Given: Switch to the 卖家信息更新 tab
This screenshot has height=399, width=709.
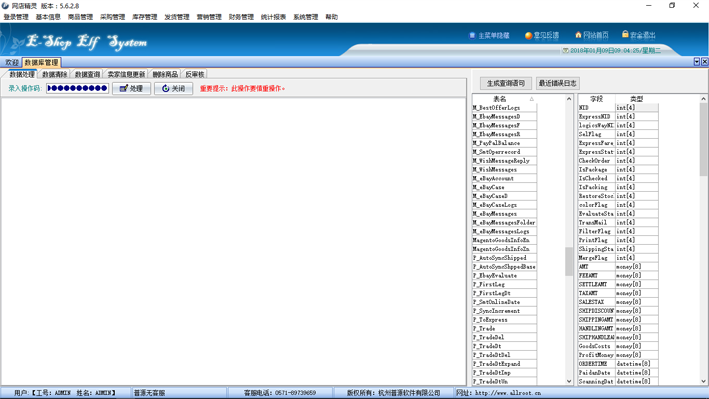Looking at the screenshot, I should coord(126,74).
